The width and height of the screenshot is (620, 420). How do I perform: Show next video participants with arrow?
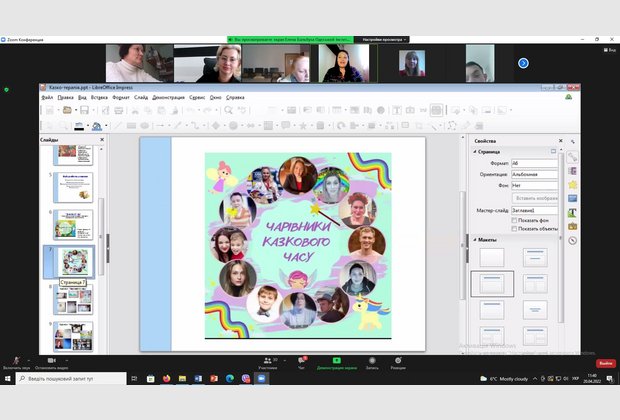tap(523, 63)
